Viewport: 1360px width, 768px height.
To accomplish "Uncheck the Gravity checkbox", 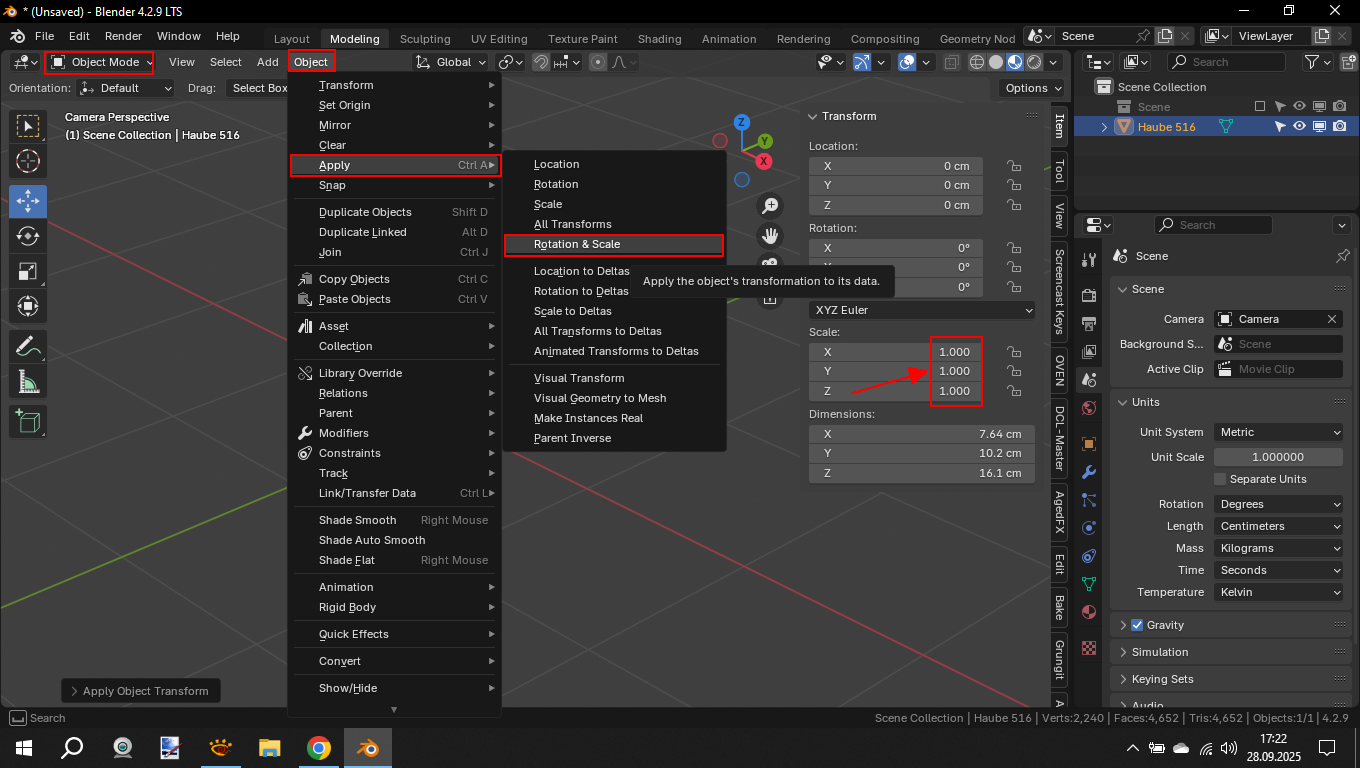I will pyautogui.click(x=1137, y=625).
